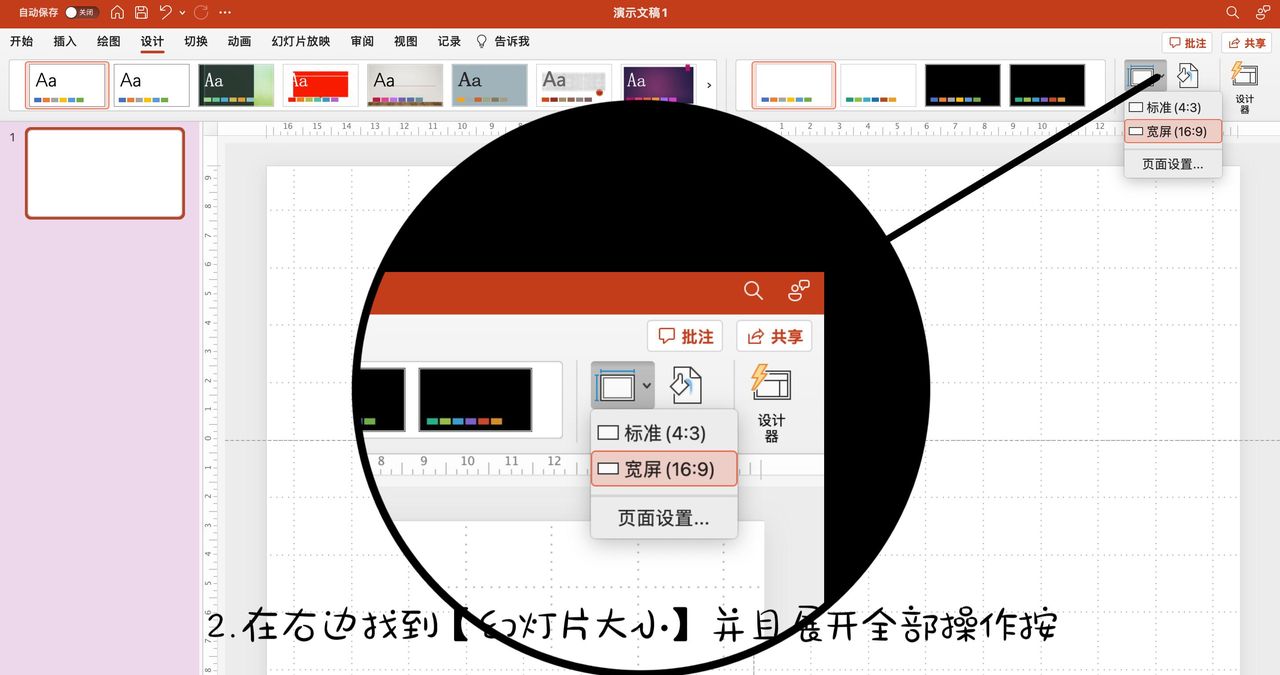This screenshot has width=1280, height=675.
Task: Click the real title bar's Search magnifier icon
Action: click(x=1233, y=13)
